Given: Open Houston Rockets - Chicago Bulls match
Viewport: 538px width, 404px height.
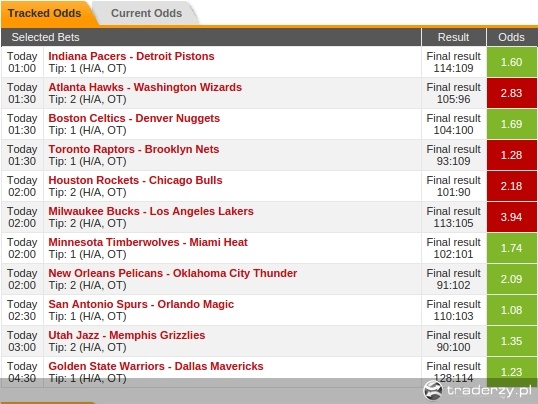Looking at the screenshot, I should [x=136, y=180].
